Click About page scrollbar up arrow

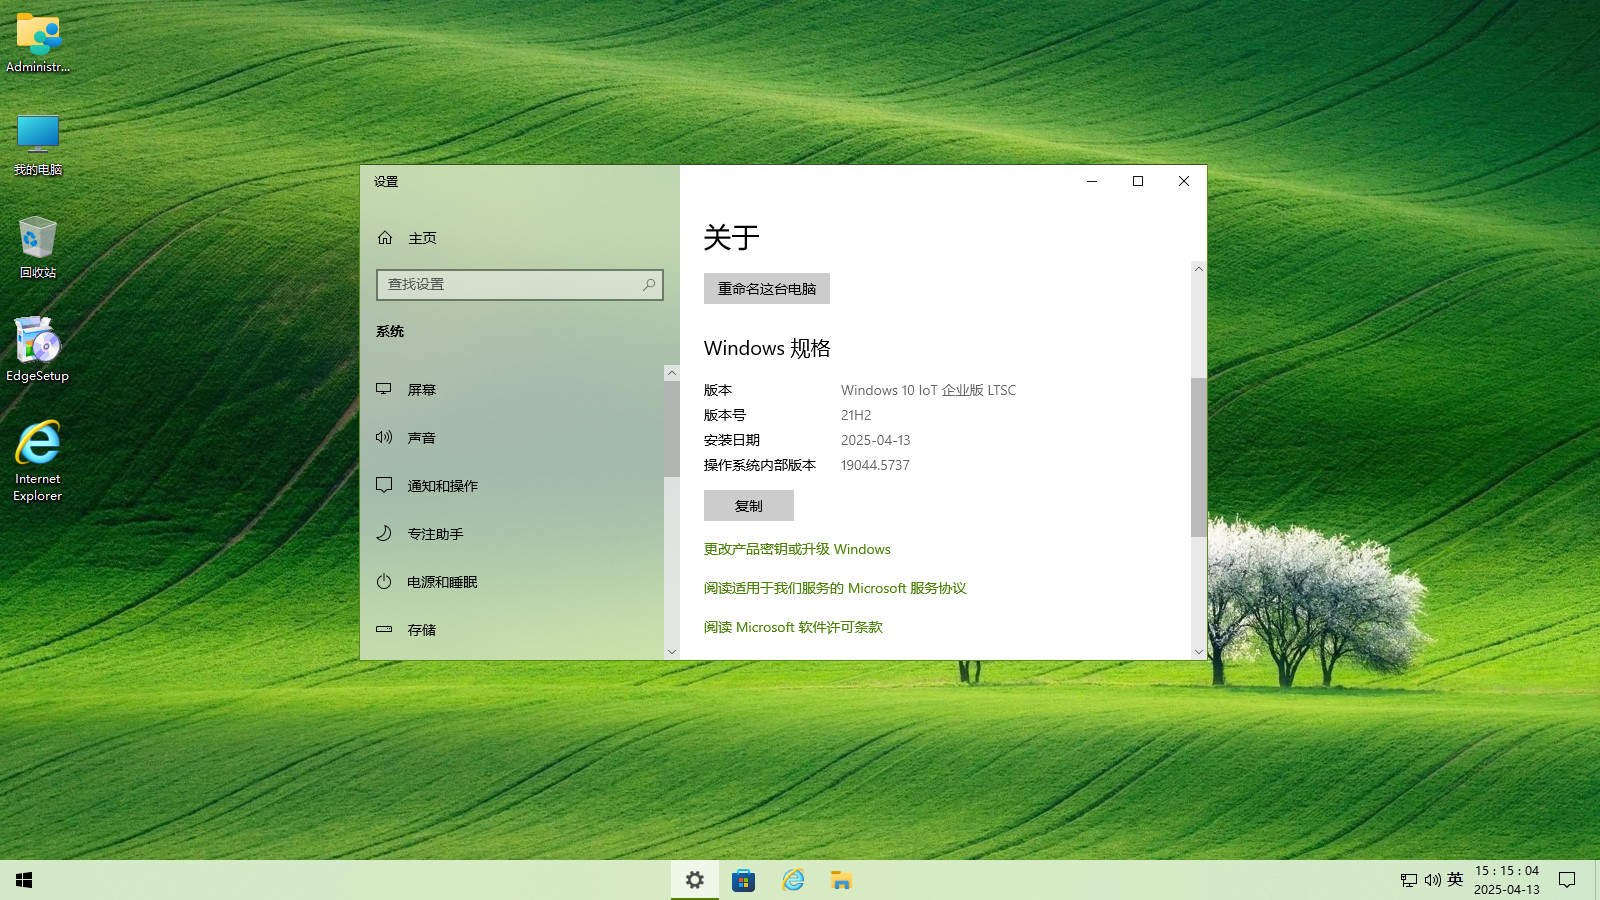pos(1199,269)
